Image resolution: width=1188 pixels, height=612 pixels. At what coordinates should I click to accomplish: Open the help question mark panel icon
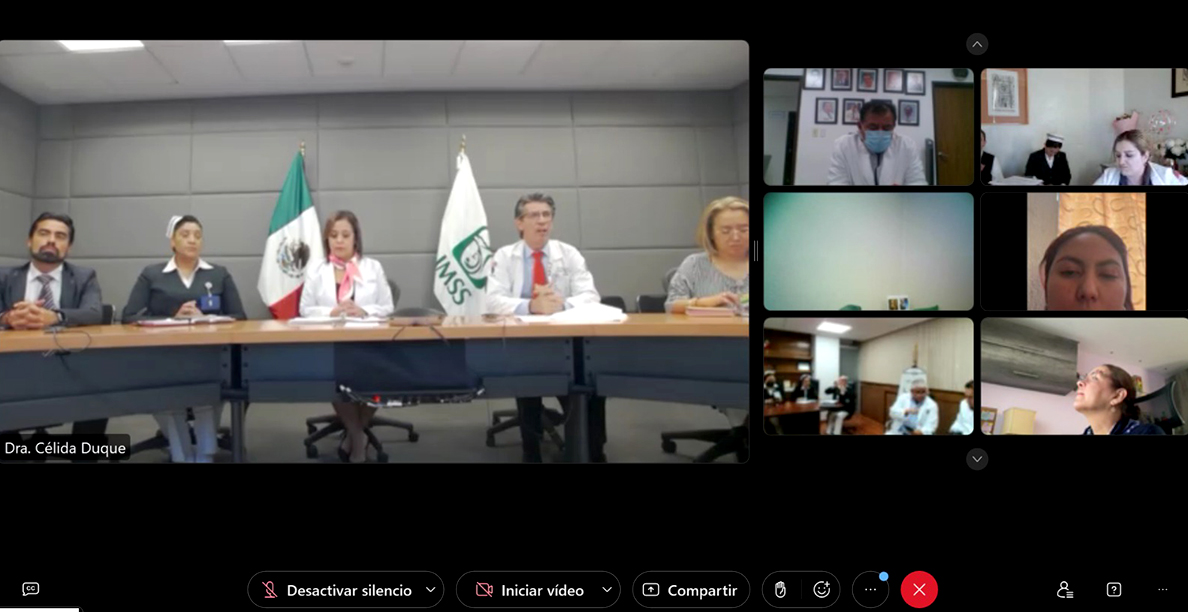pos(1114,590)
